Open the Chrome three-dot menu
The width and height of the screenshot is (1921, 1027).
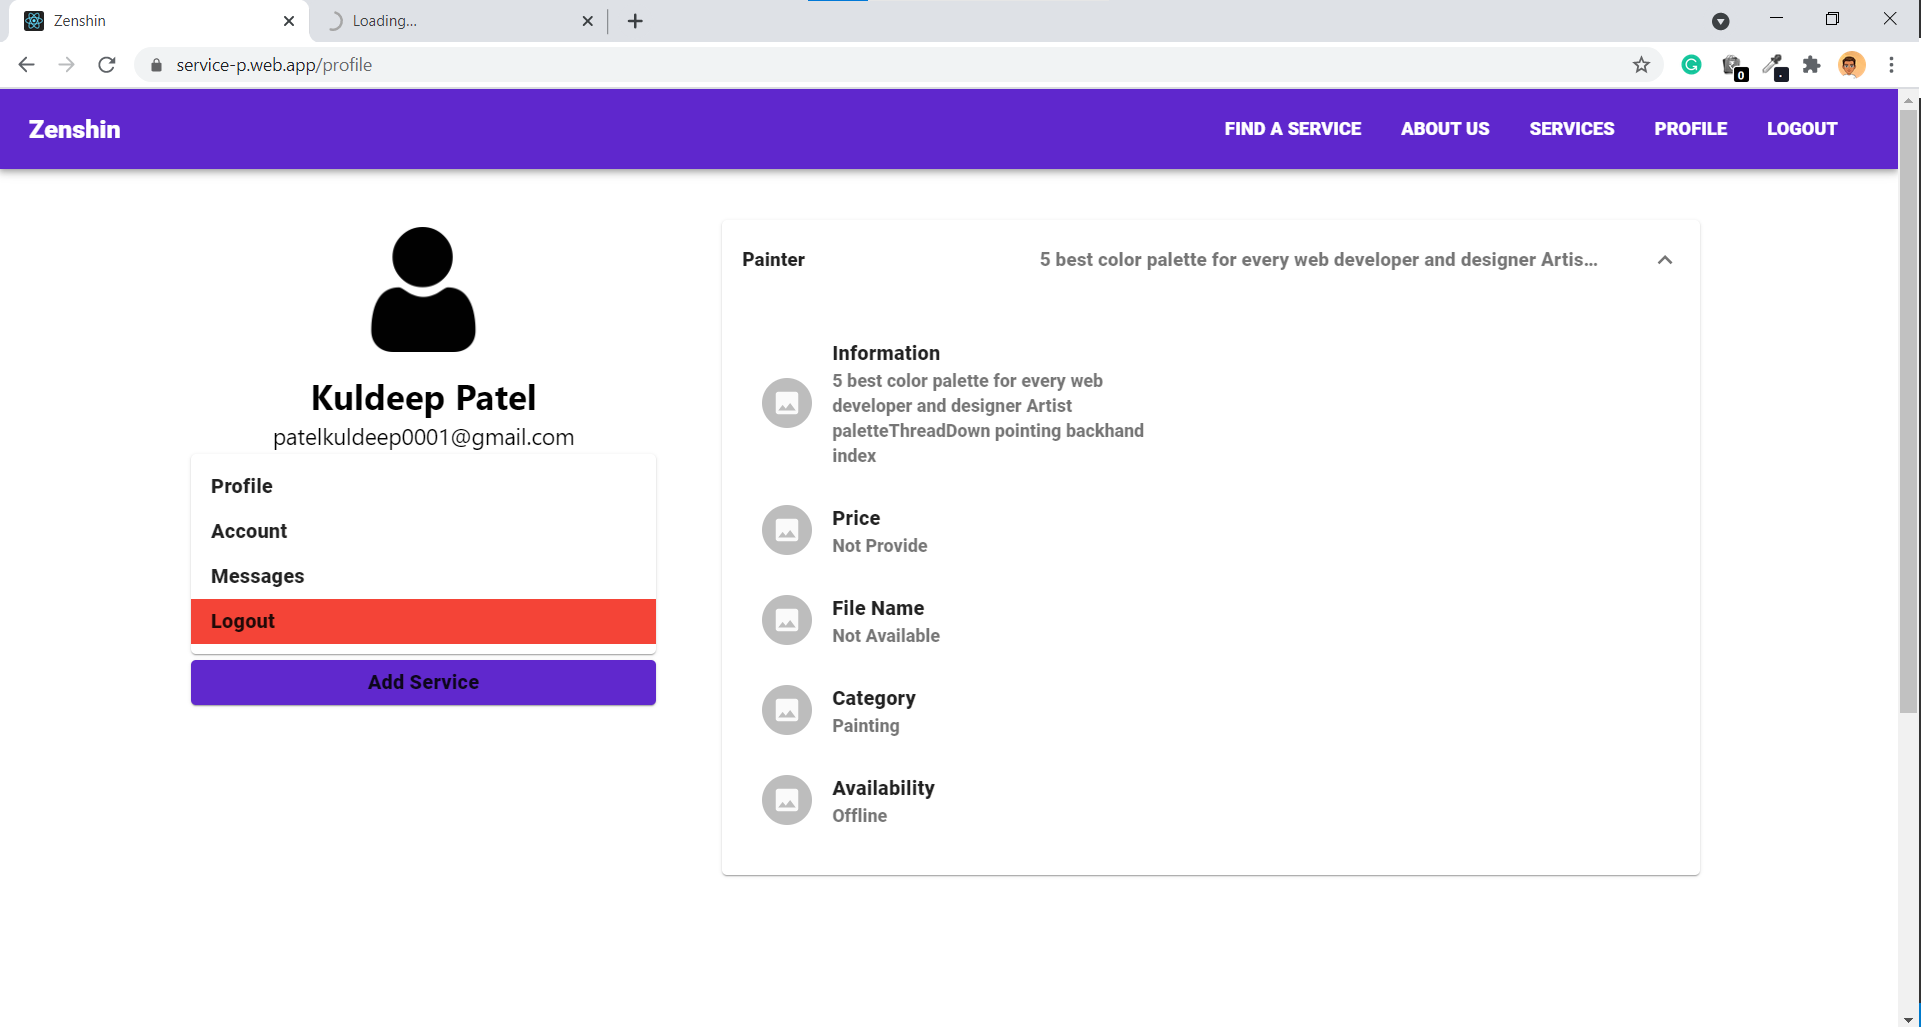[1891, 65]
